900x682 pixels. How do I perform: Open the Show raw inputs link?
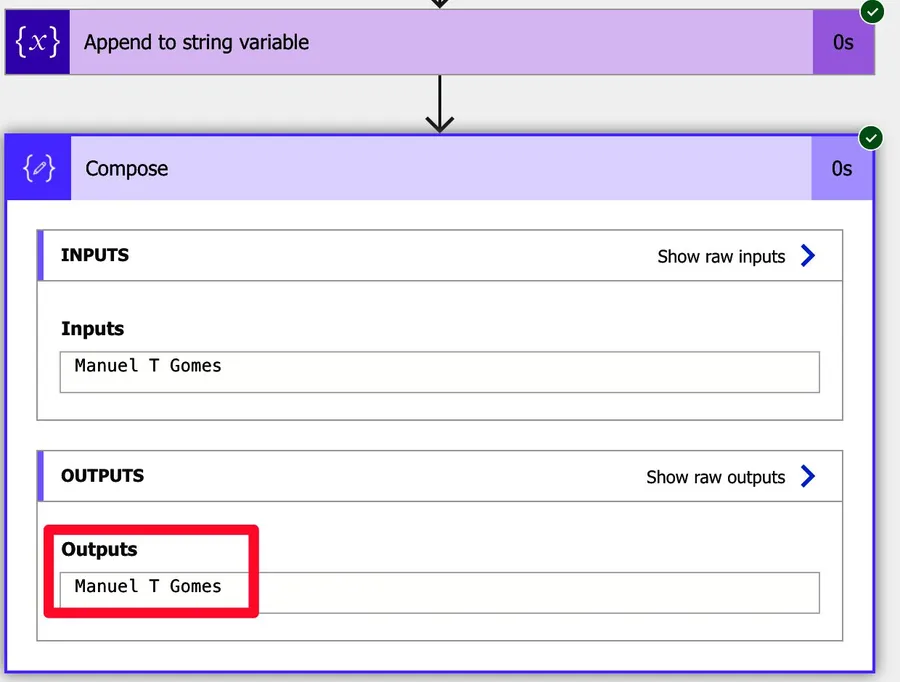721,257
